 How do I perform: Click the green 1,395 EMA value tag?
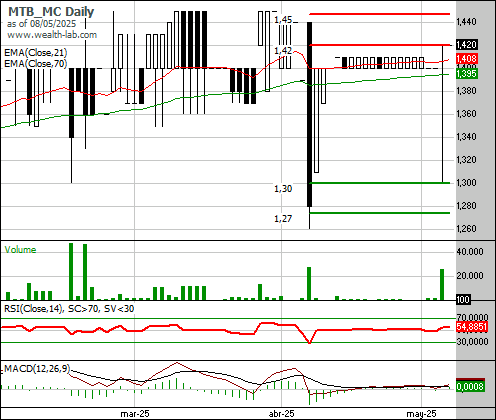coord(467,74)
